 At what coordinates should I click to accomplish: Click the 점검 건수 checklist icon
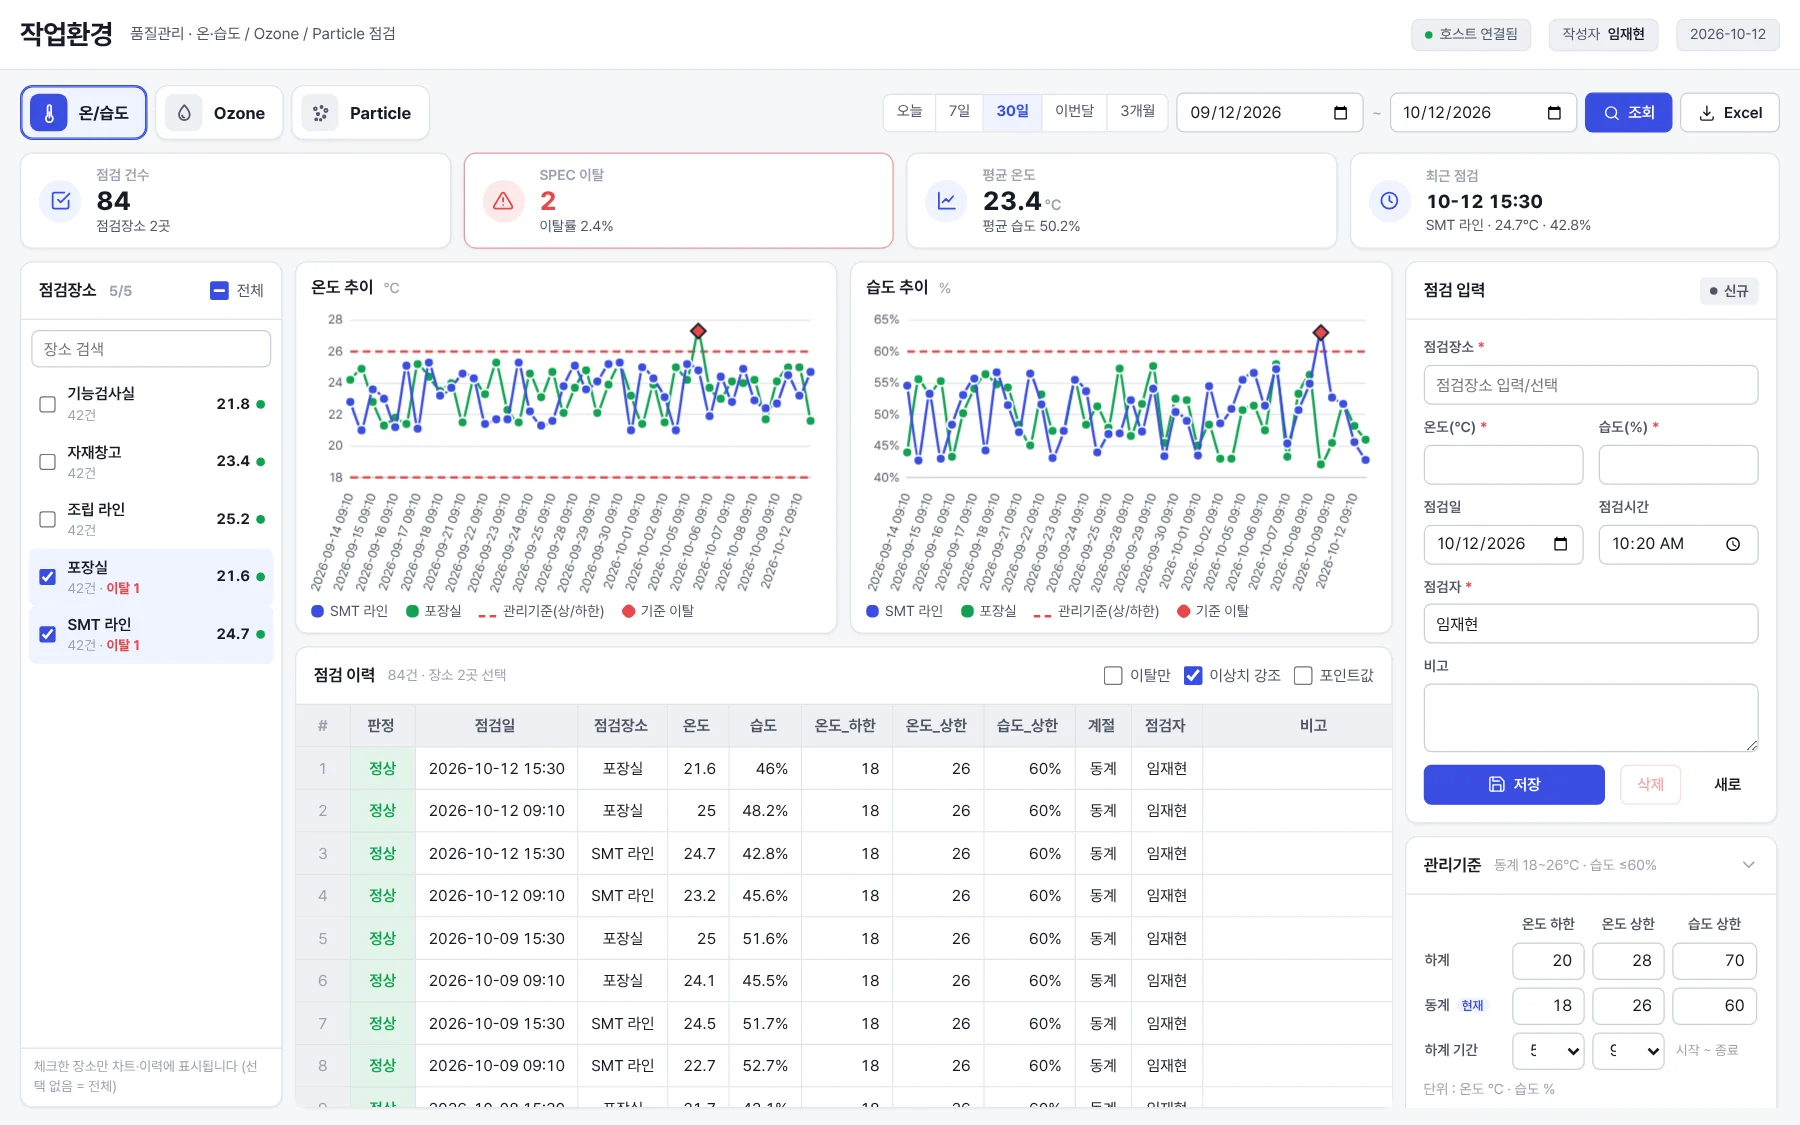[61, 200]
